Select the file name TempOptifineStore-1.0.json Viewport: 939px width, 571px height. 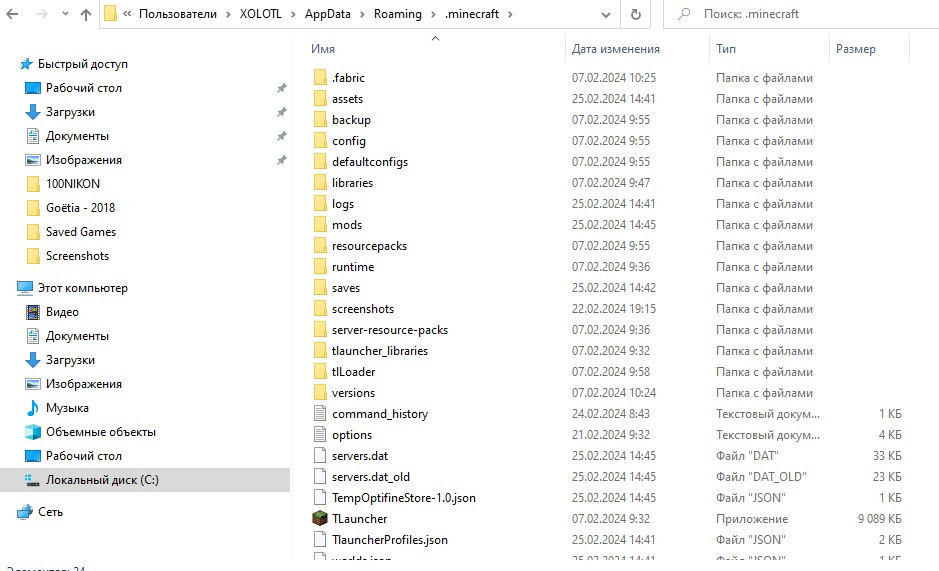pyautogui.click(x=404, y=498)
